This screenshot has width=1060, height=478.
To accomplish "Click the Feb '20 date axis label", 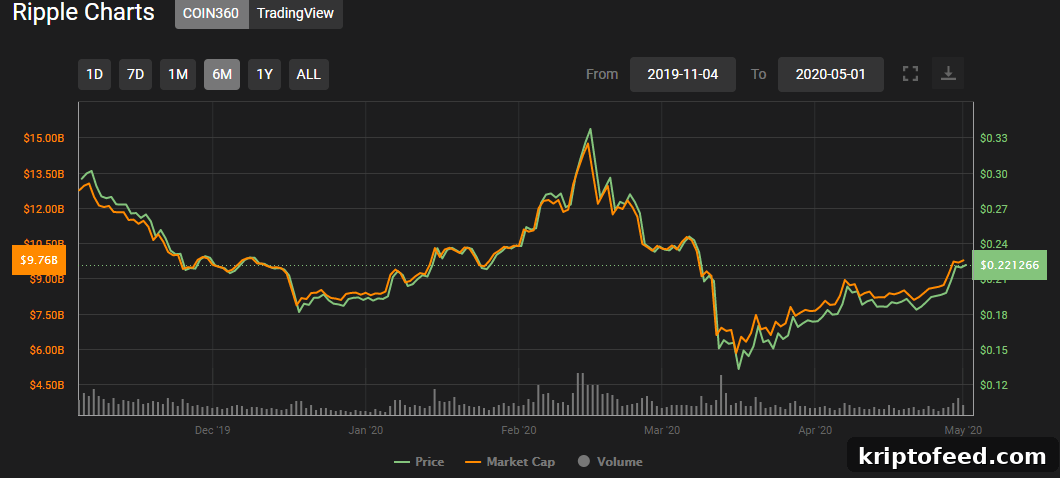I will pyautogui.click(x=519, y=430).
